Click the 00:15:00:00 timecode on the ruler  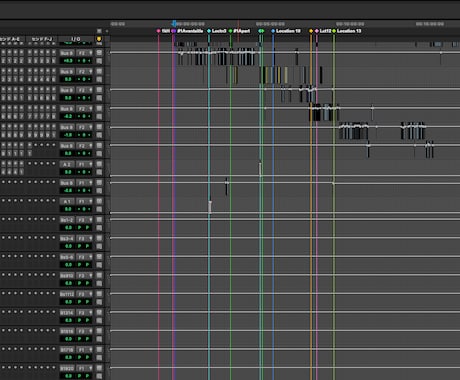(x=430, y=24)
